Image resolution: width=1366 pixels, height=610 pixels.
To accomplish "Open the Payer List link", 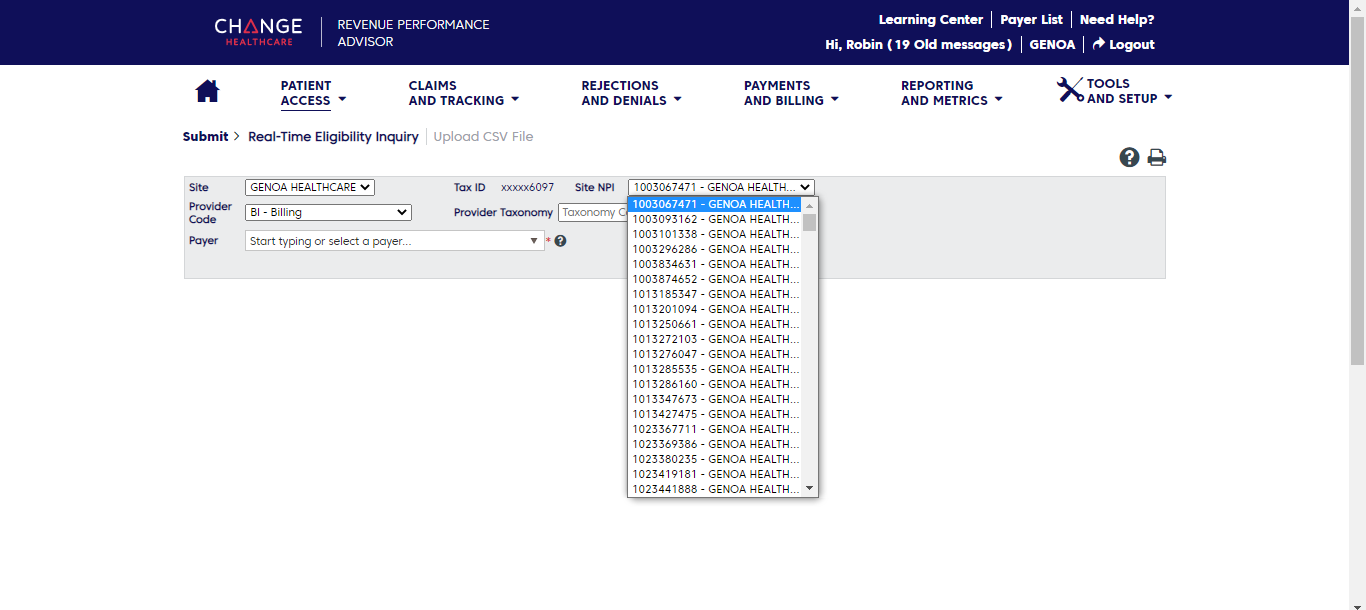I will point(1031,20).
